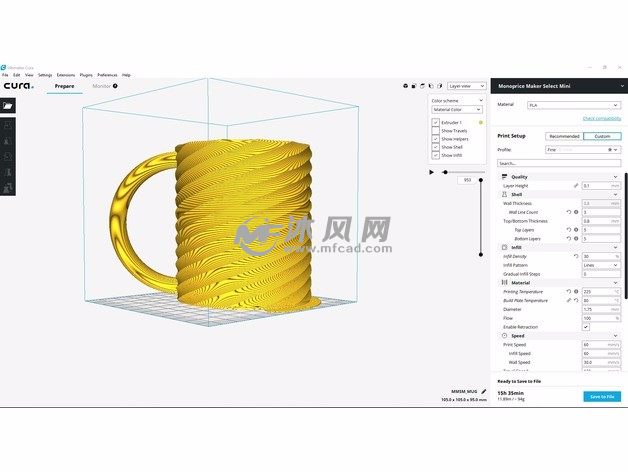Click the link icon beside Layer Height
The image size is (628, 472).
(x=576, y=186)
